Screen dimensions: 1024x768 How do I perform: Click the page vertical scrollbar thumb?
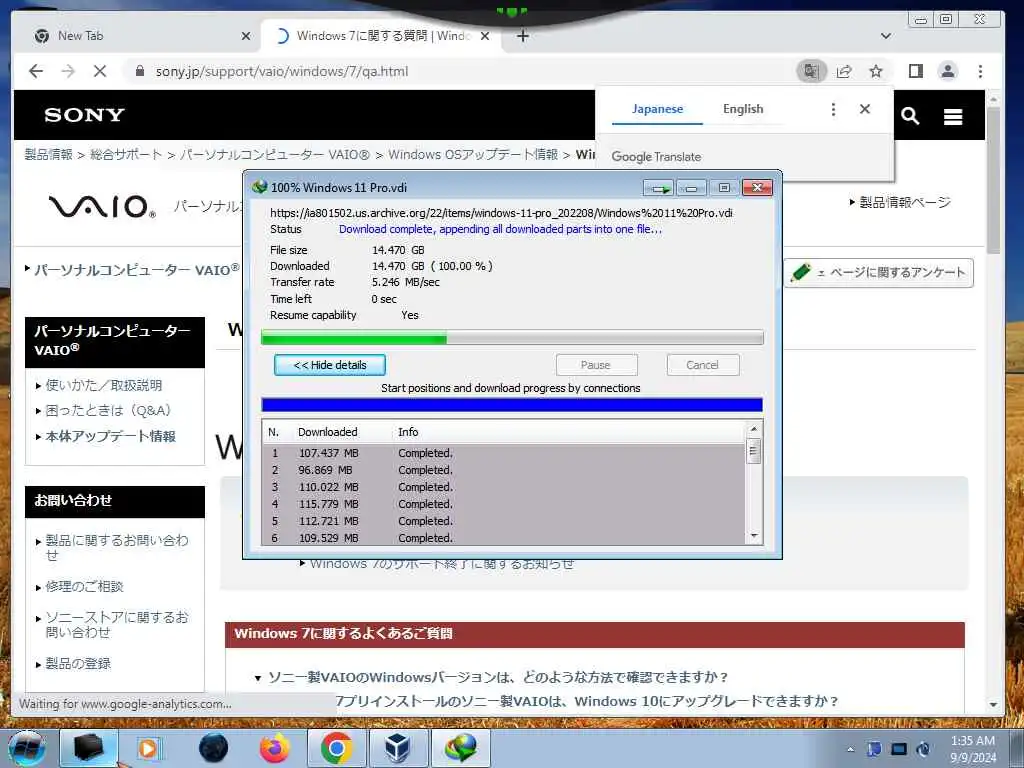tap(993, 181)
